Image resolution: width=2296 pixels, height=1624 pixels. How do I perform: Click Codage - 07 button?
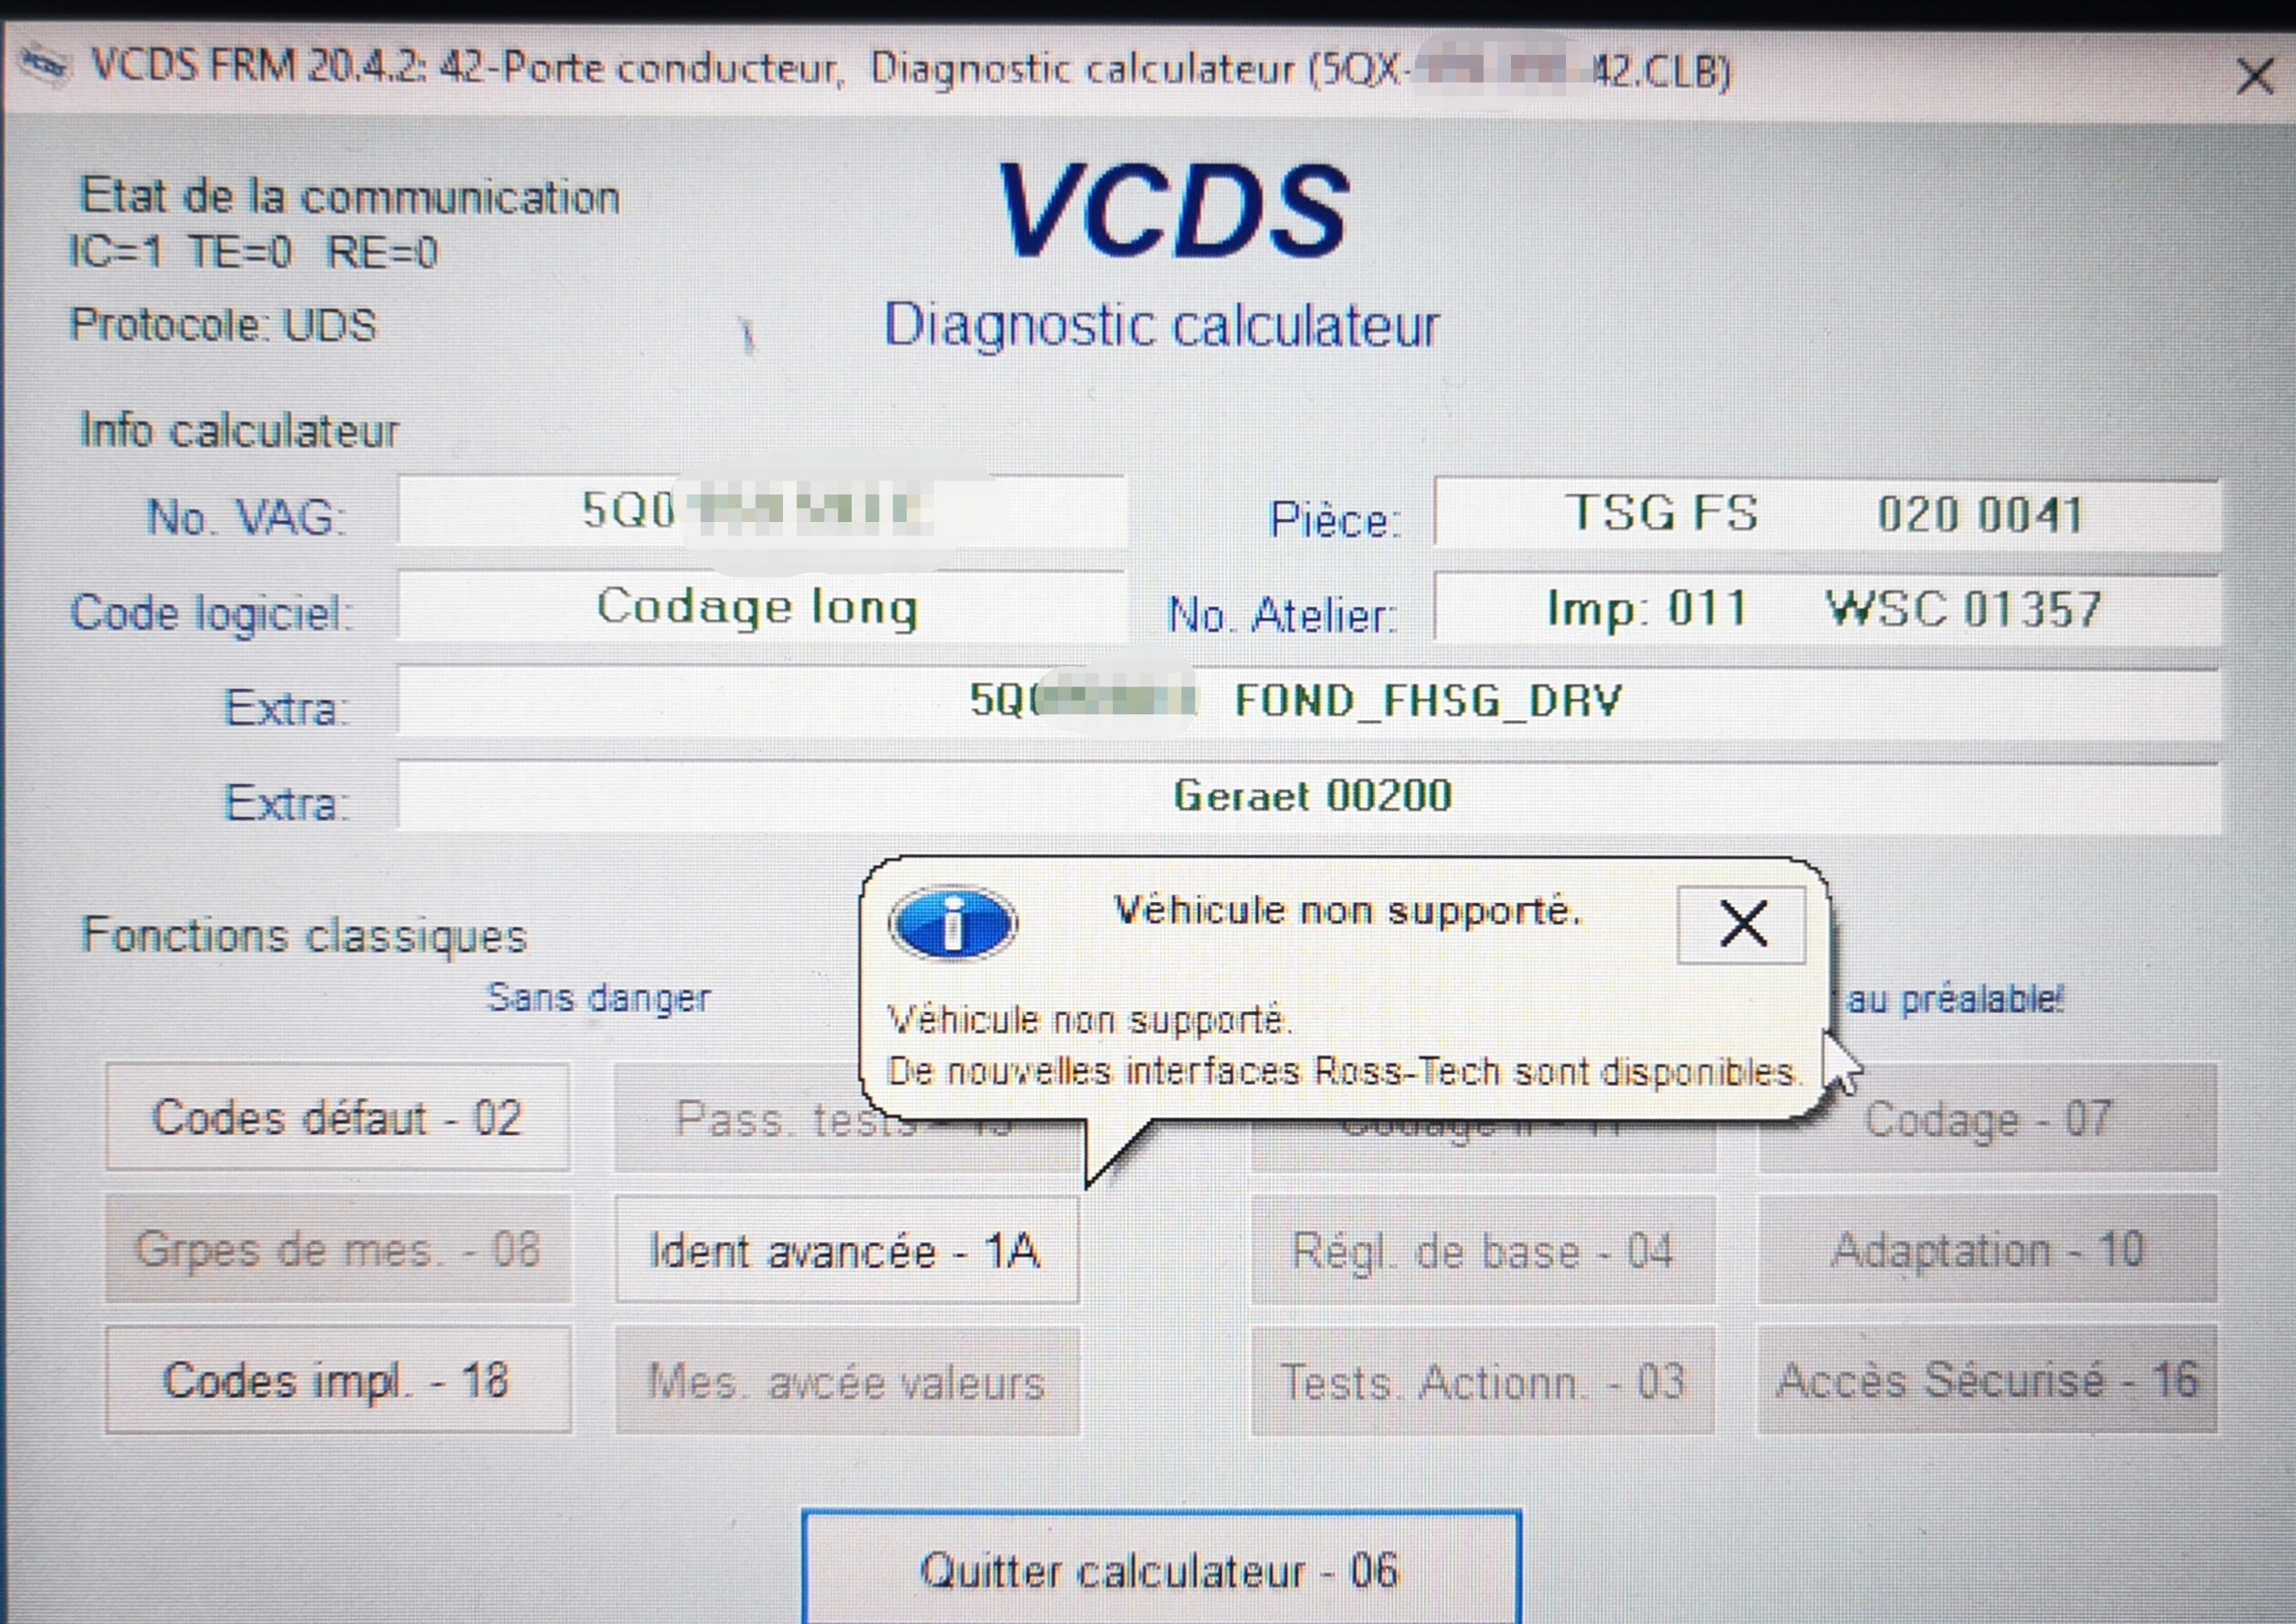pos(1987,1118)
